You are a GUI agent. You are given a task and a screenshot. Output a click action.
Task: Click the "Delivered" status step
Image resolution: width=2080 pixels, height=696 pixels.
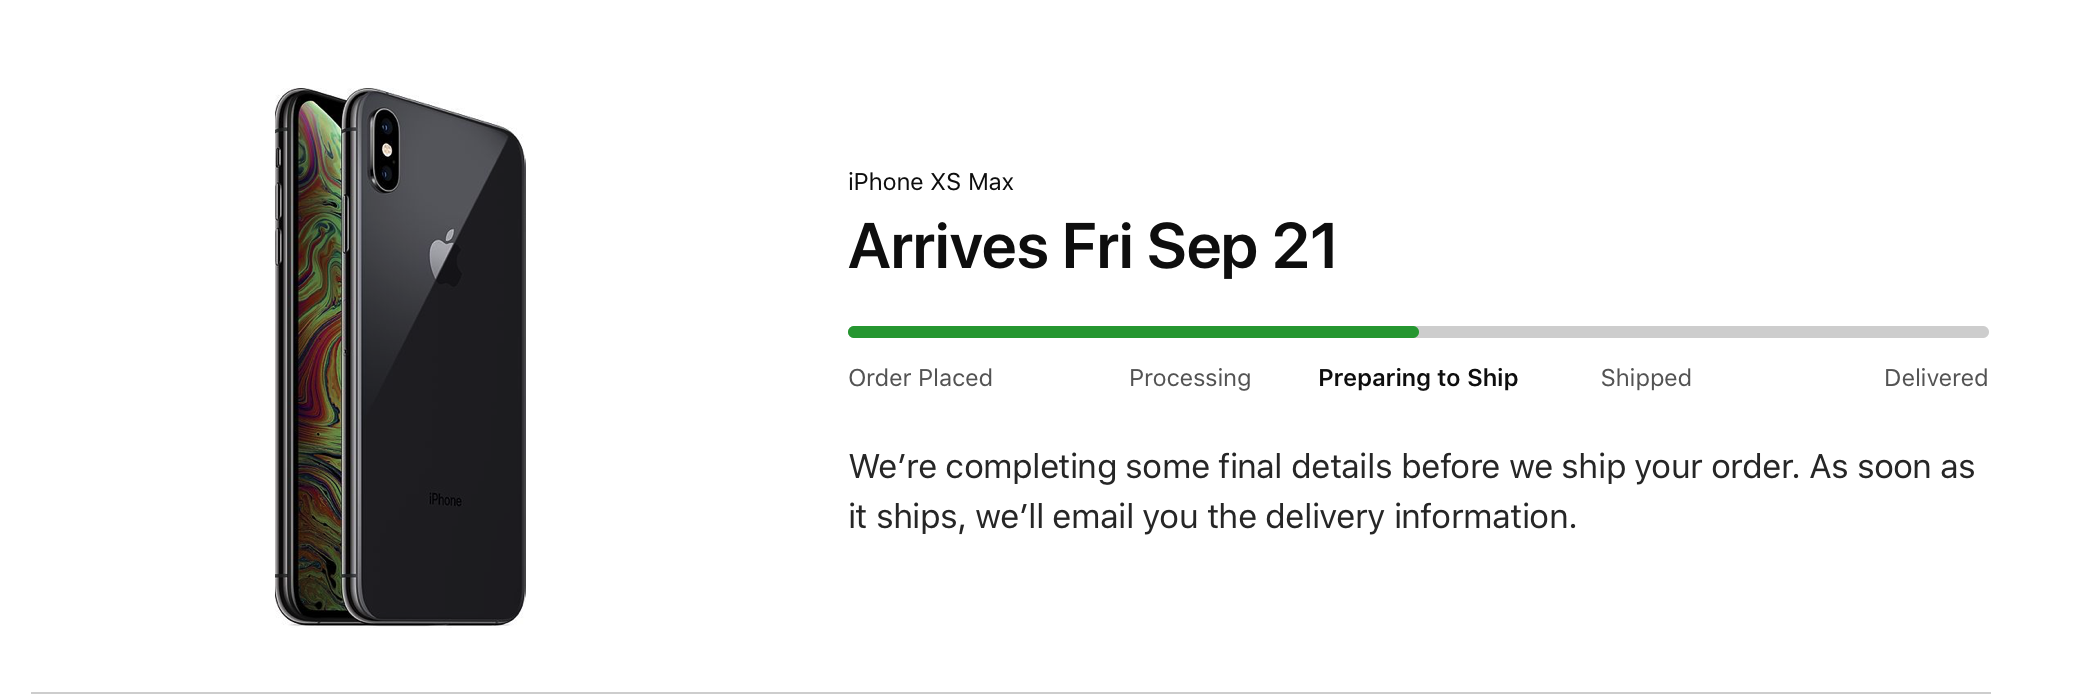point(1935,378)
